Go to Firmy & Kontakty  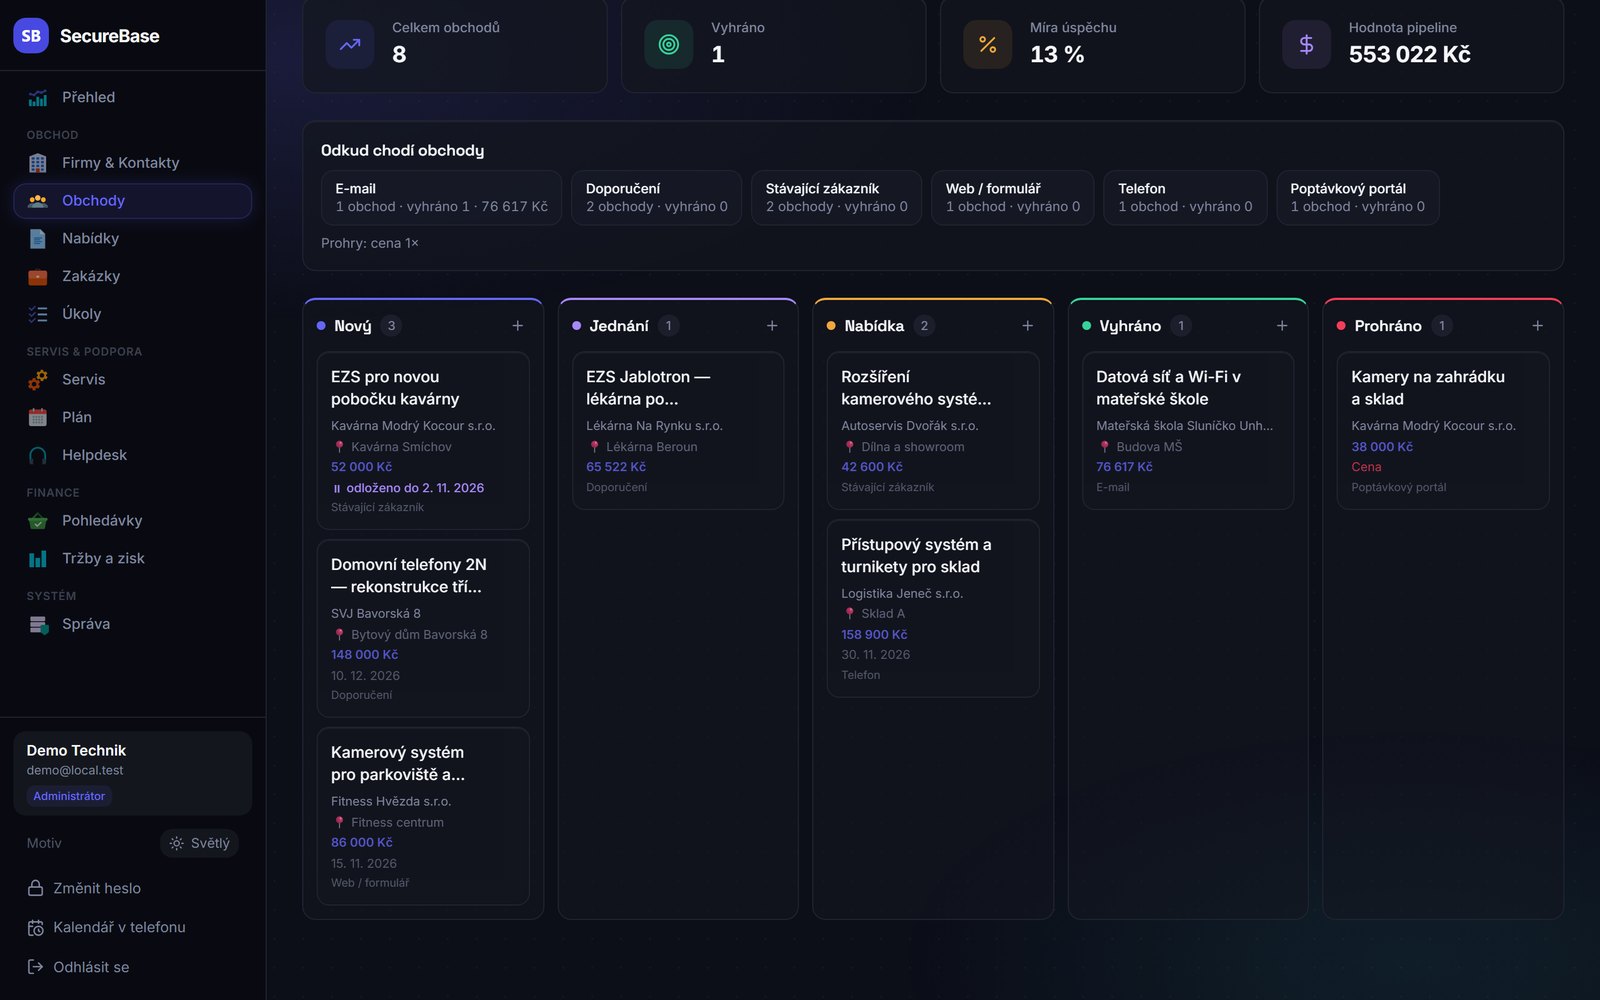pyautogui.click(x=133, y=163)
